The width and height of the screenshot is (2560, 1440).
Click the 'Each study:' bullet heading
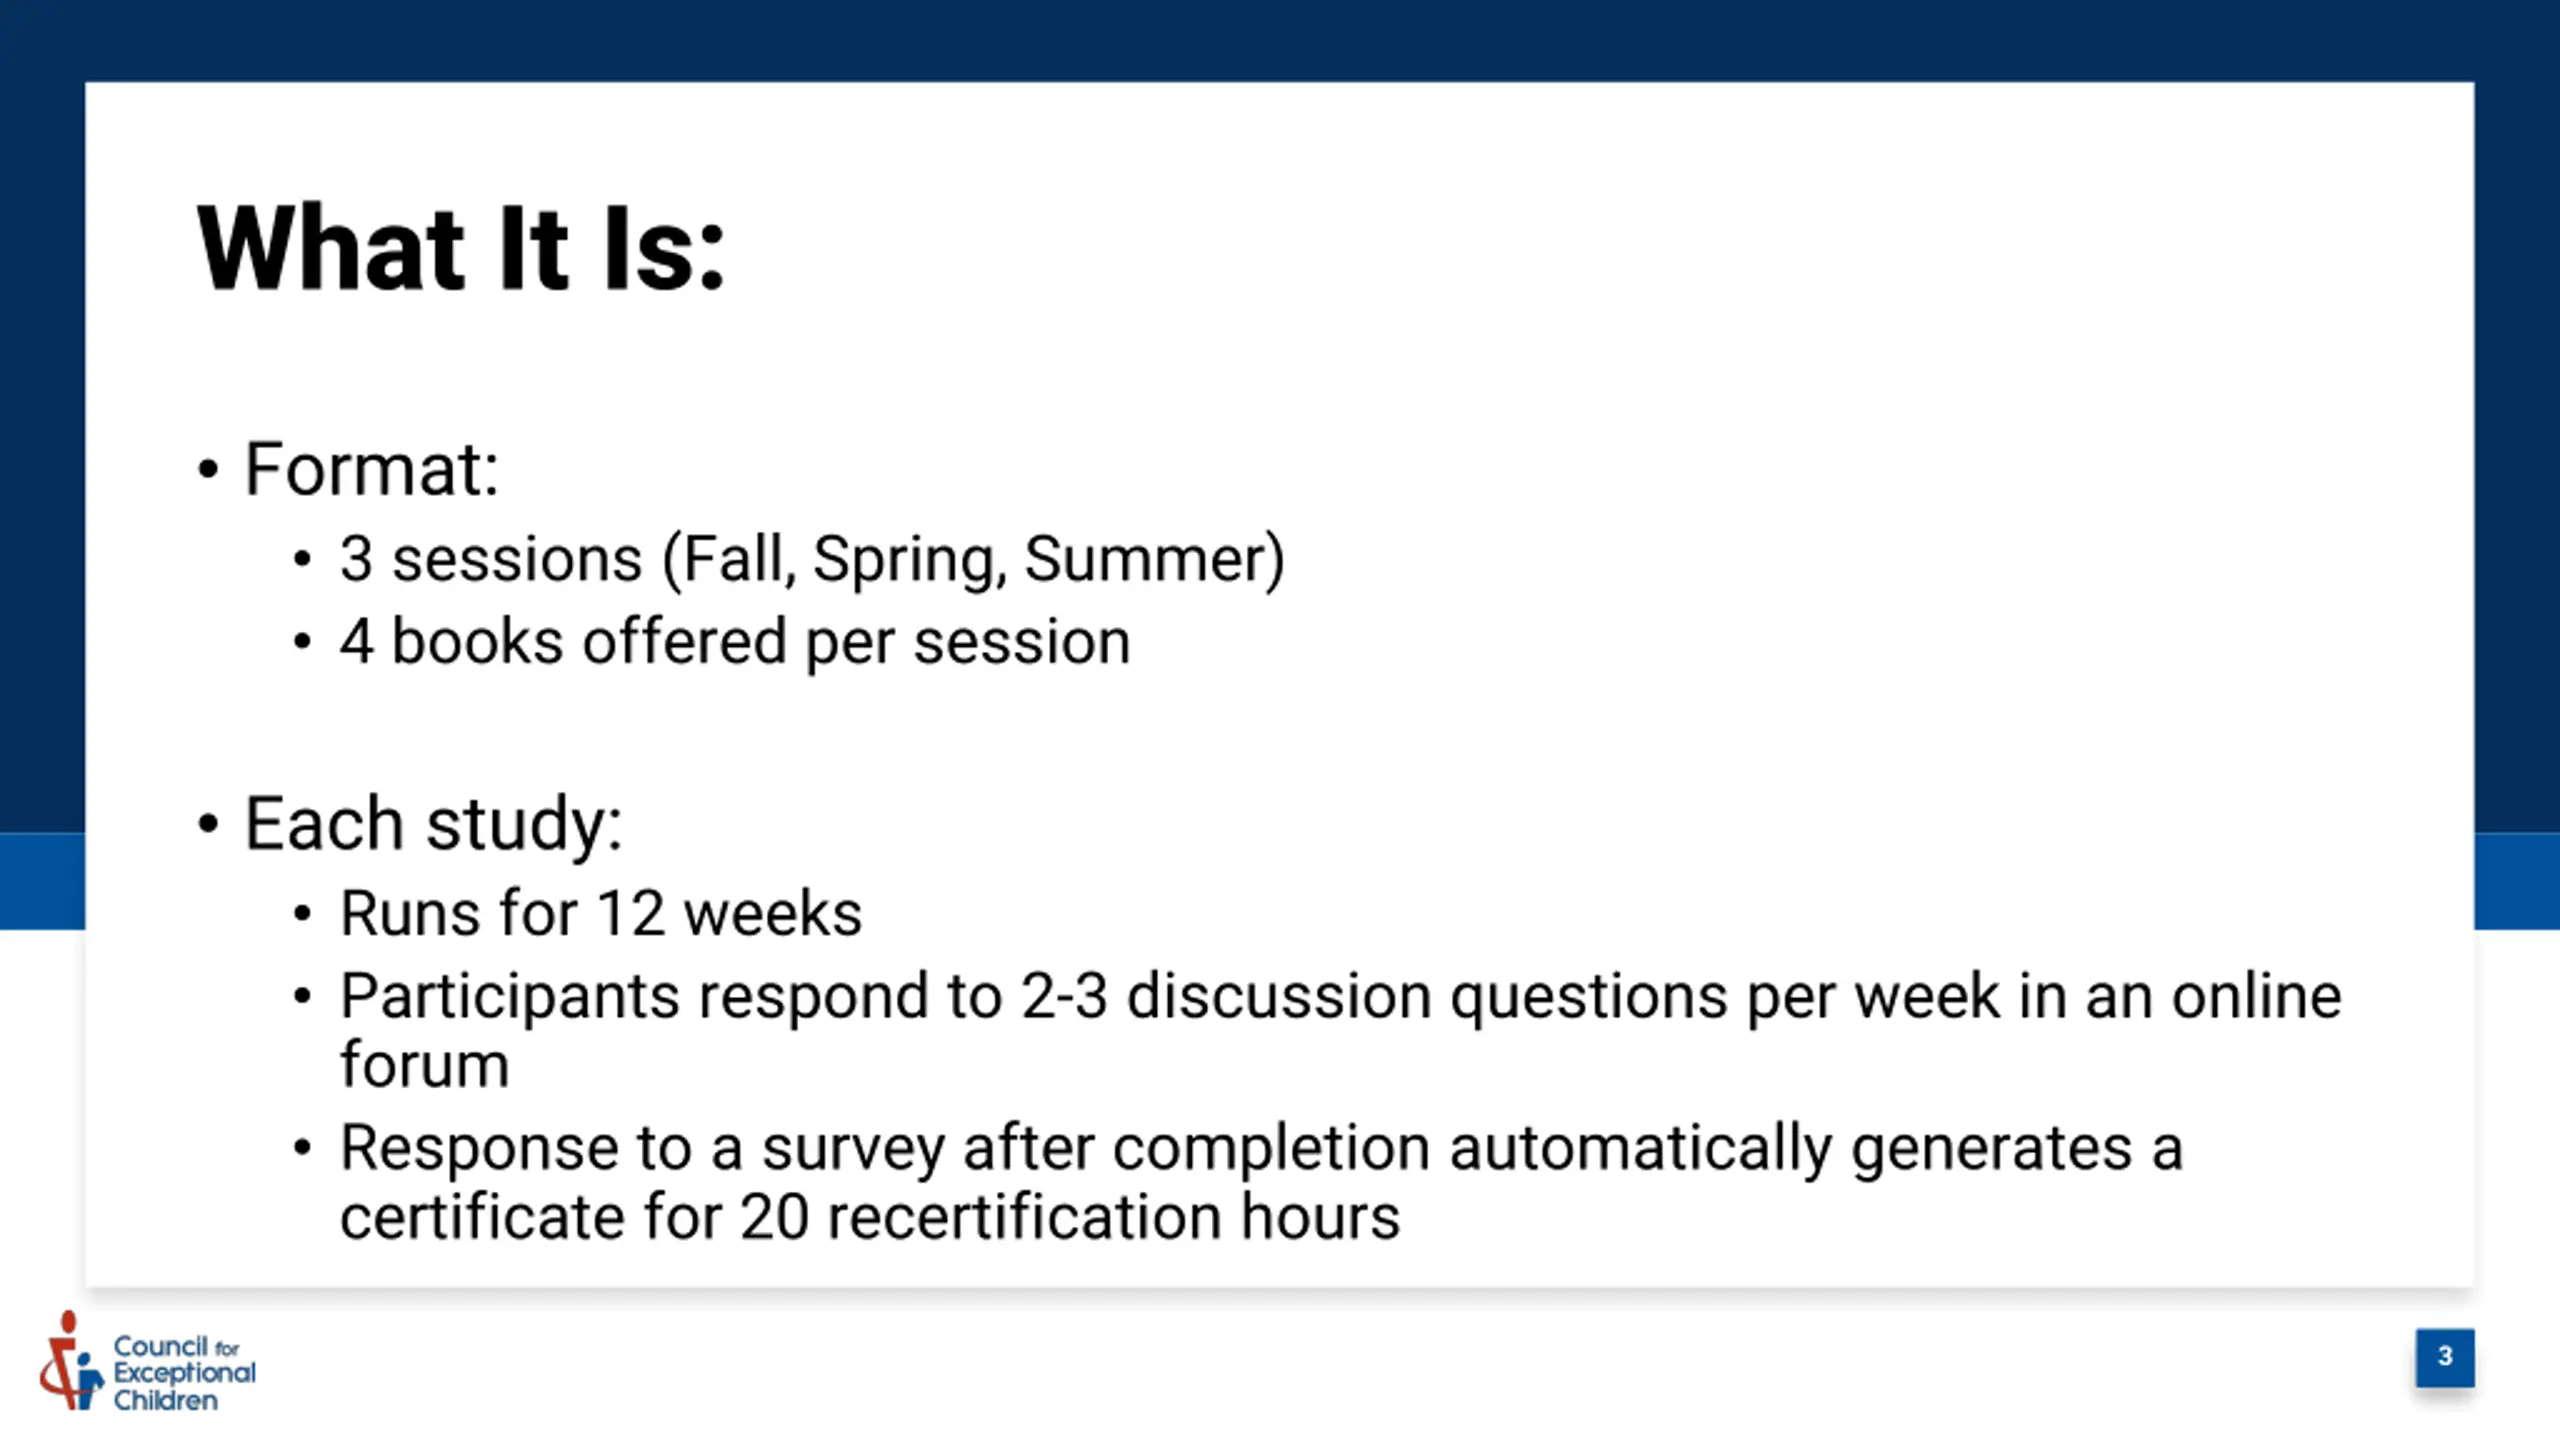click(433, 824)
